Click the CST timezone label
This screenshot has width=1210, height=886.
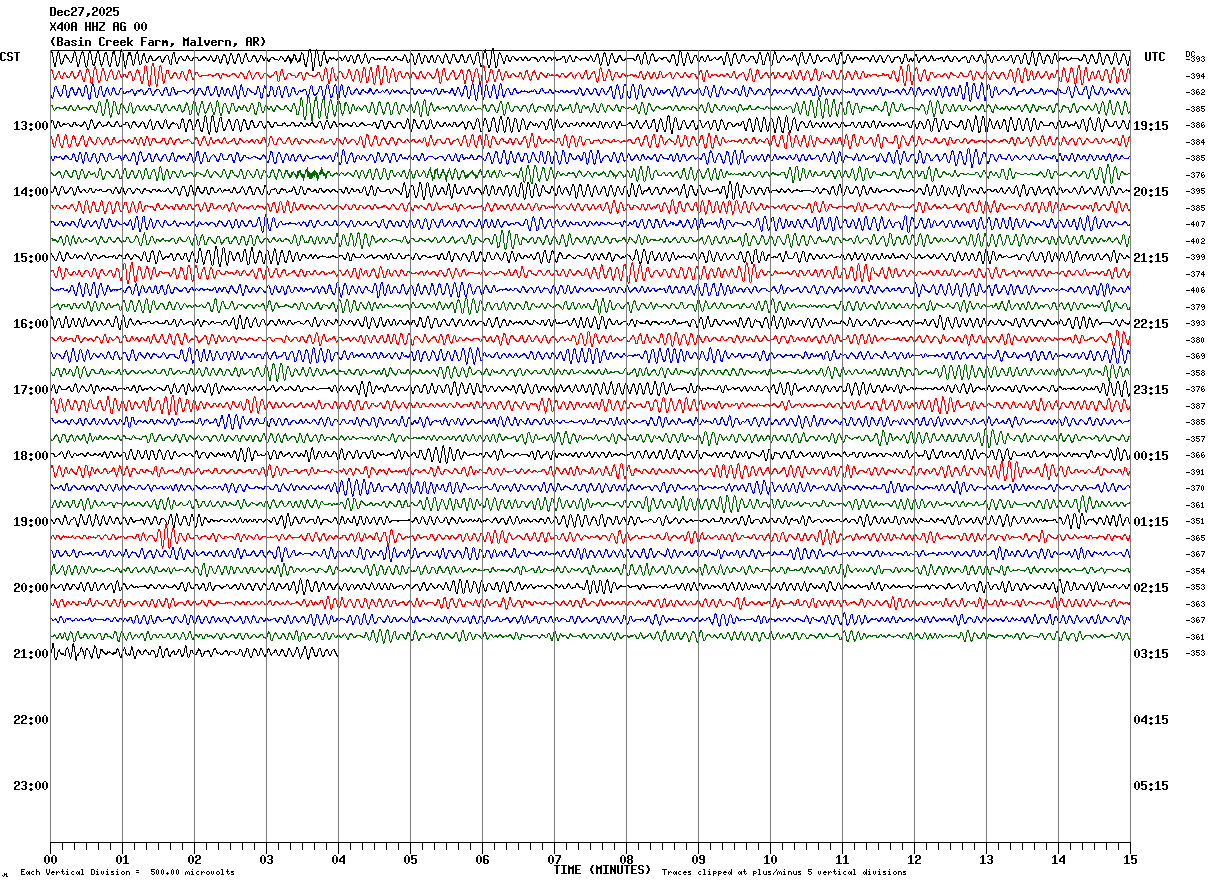tap(10, 57)
